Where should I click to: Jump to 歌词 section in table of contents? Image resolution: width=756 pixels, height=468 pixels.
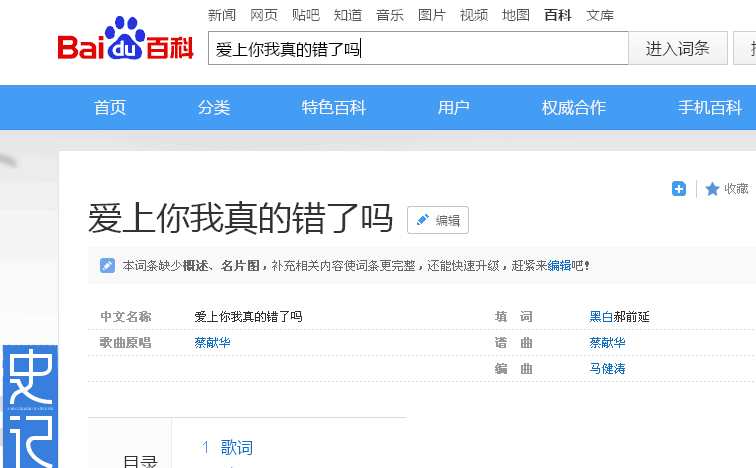(236, 447)
